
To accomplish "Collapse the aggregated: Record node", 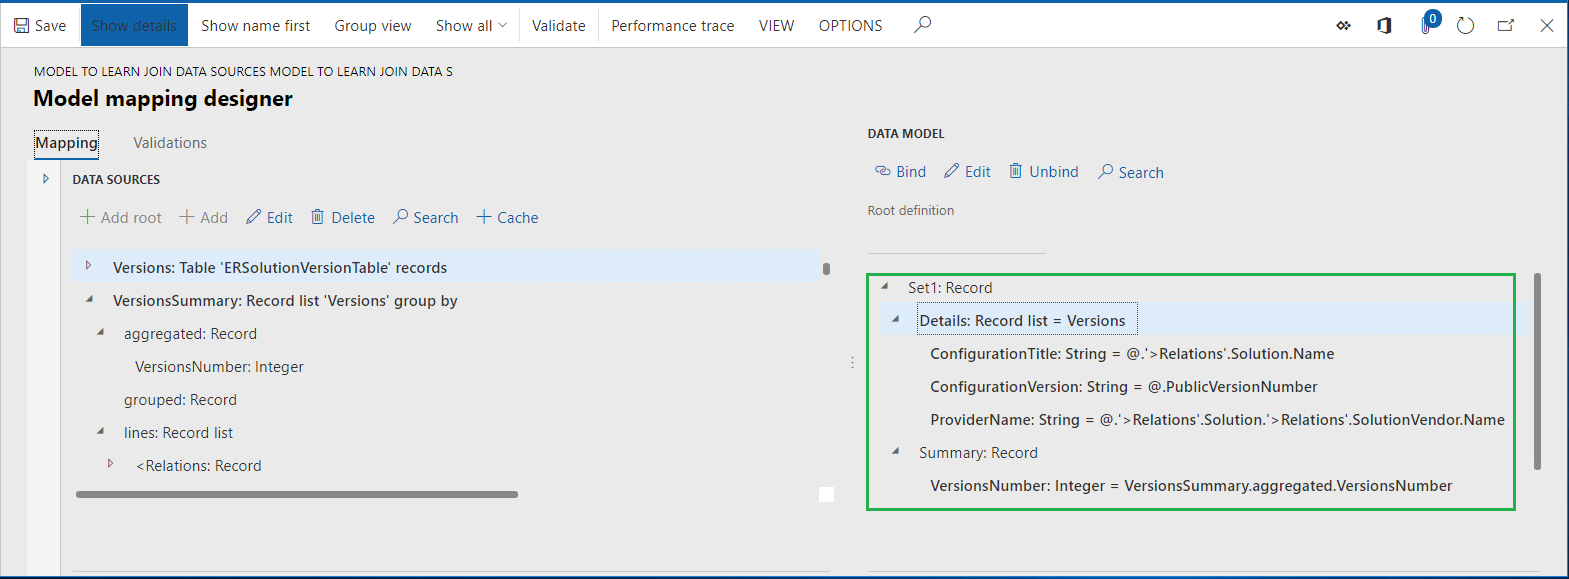I will [x=101, y=332].
